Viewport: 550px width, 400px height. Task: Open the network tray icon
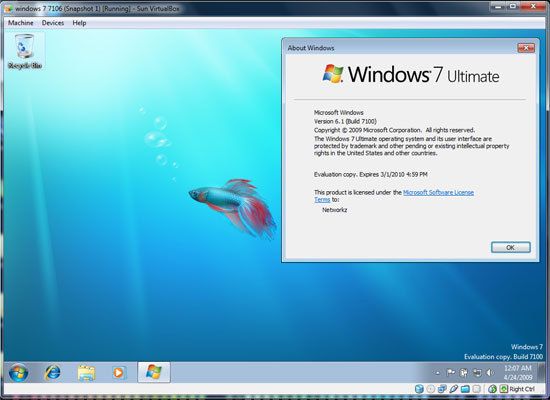point(477,373)
